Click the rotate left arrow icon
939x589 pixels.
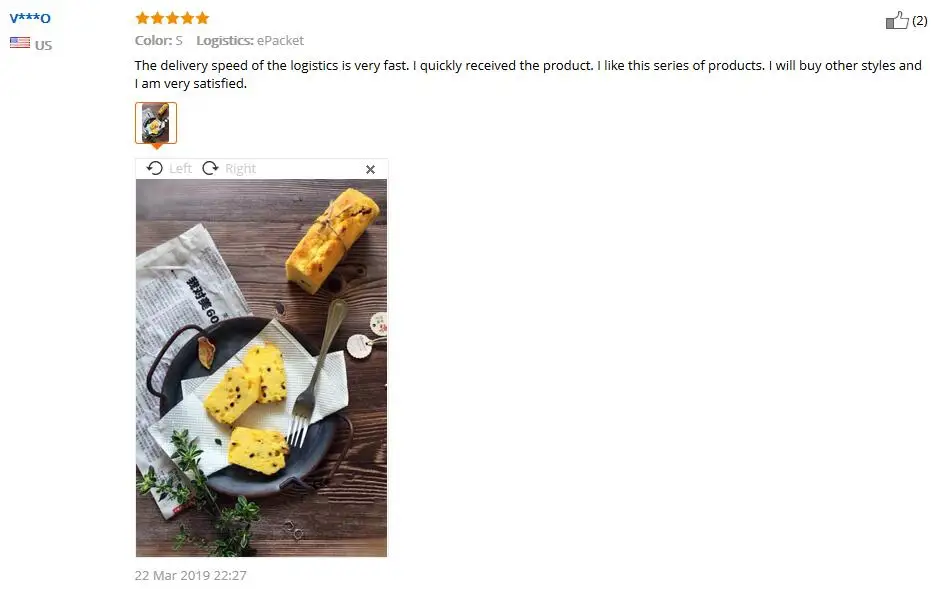pyautogui.click(x=155, y=168)
